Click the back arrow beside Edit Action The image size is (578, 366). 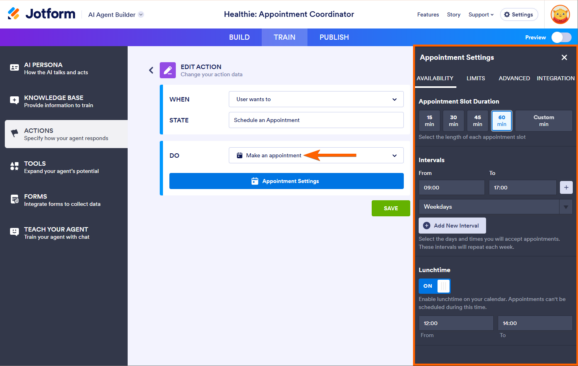151,70
